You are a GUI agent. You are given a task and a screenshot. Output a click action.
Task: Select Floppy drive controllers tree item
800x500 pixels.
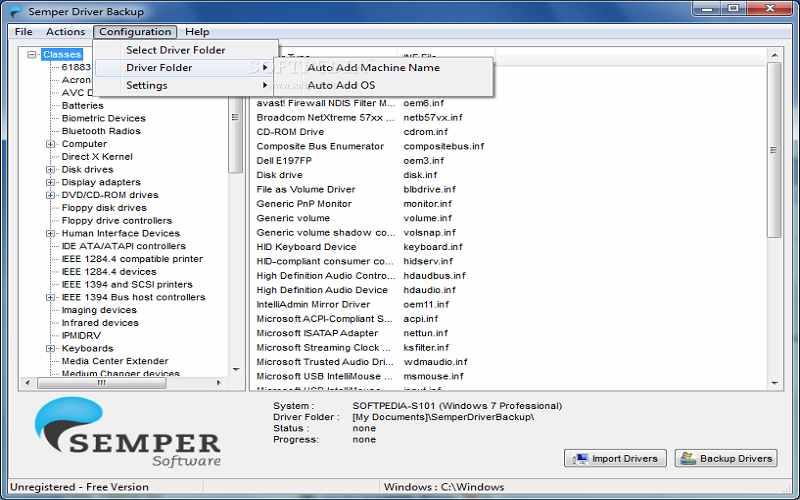pyautogui.click(x=116, y=220)
